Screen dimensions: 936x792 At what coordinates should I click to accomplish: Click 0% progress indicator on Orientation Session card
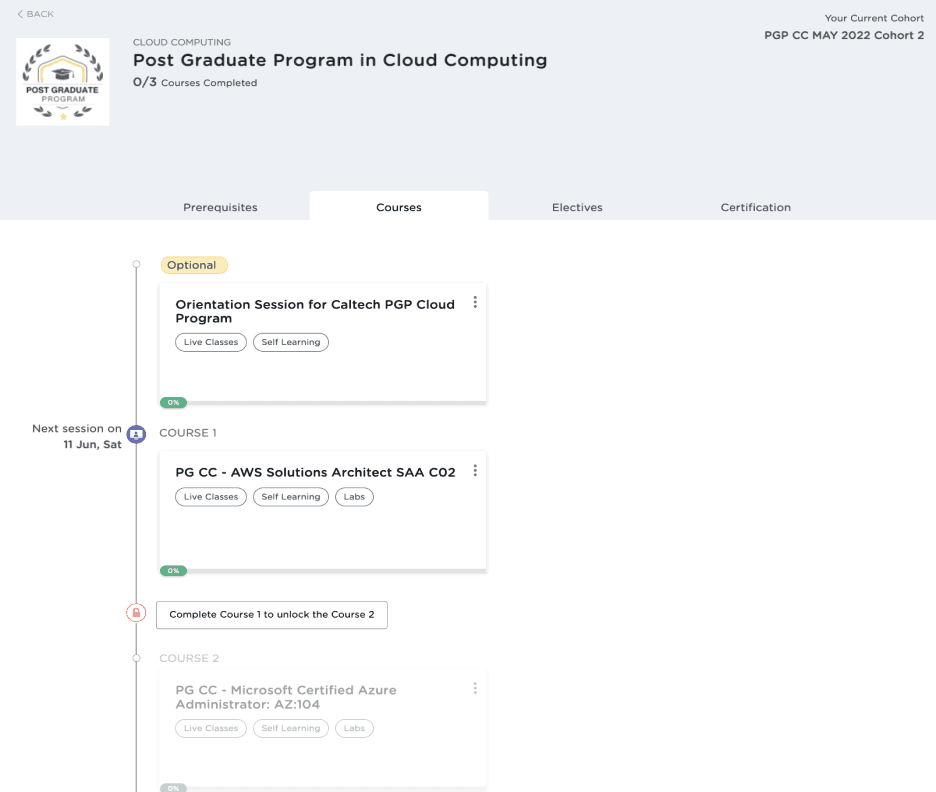(x=173, y=403)
